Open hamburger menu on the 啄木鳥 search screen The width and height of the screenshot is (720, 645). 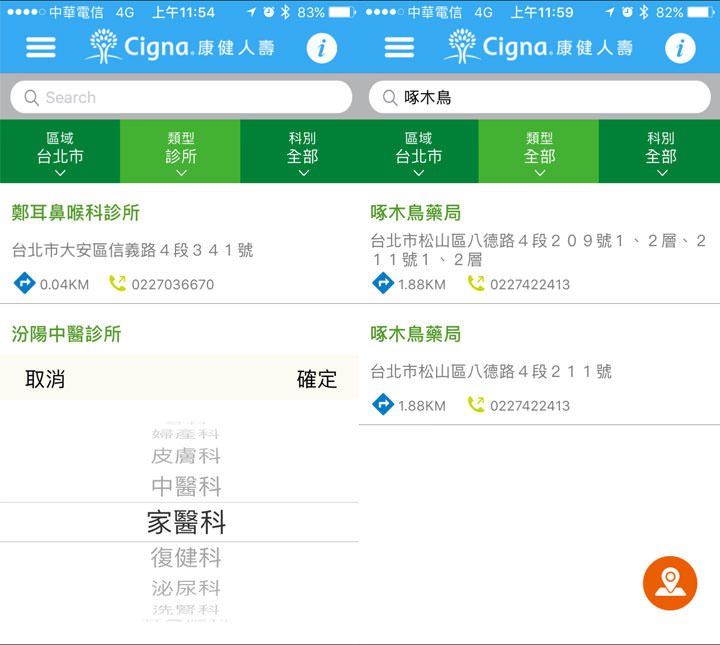(399, 48)
